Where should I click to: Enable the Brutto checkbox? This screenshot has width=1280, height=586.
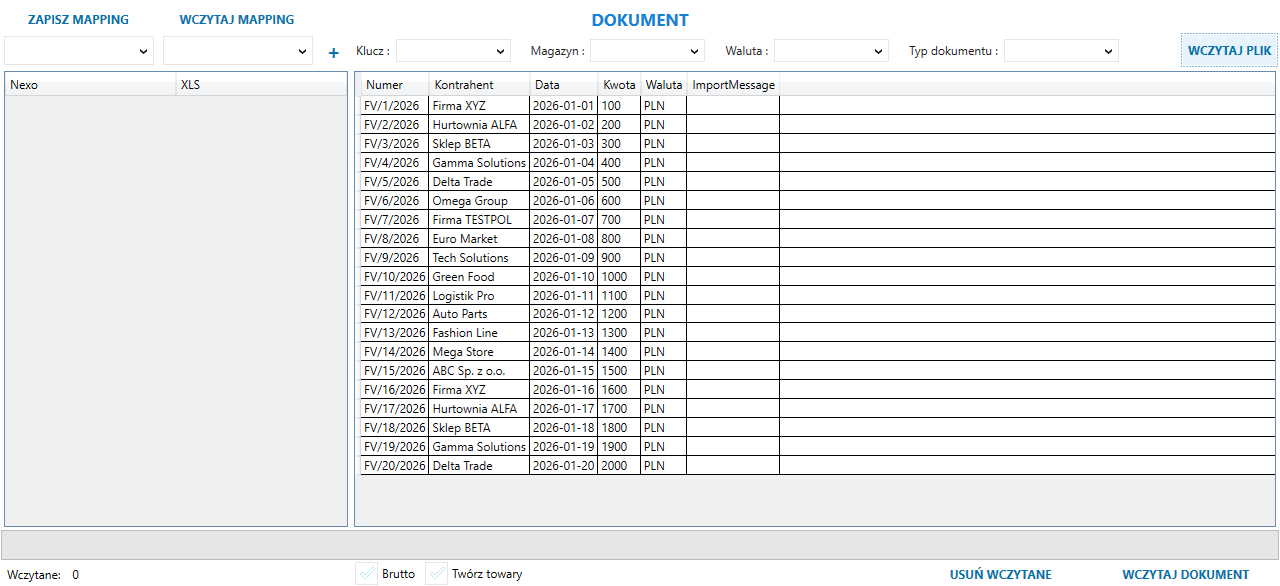point(368,574)
